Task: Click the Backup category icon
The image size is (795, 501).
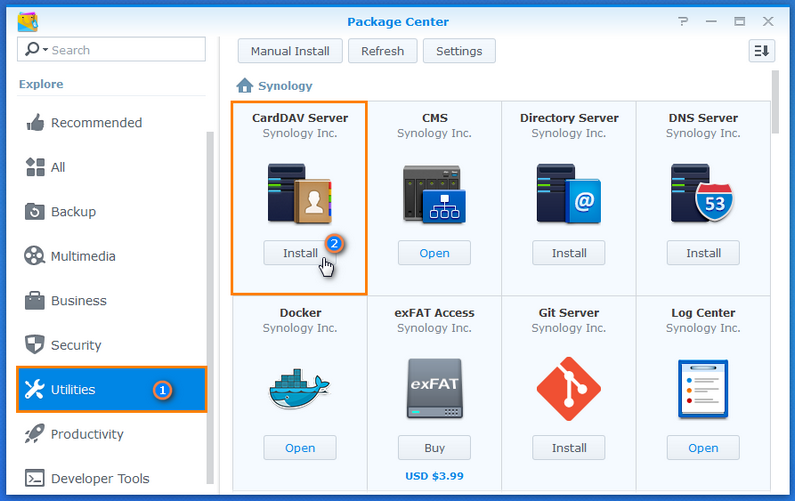Action: [35, 211]
